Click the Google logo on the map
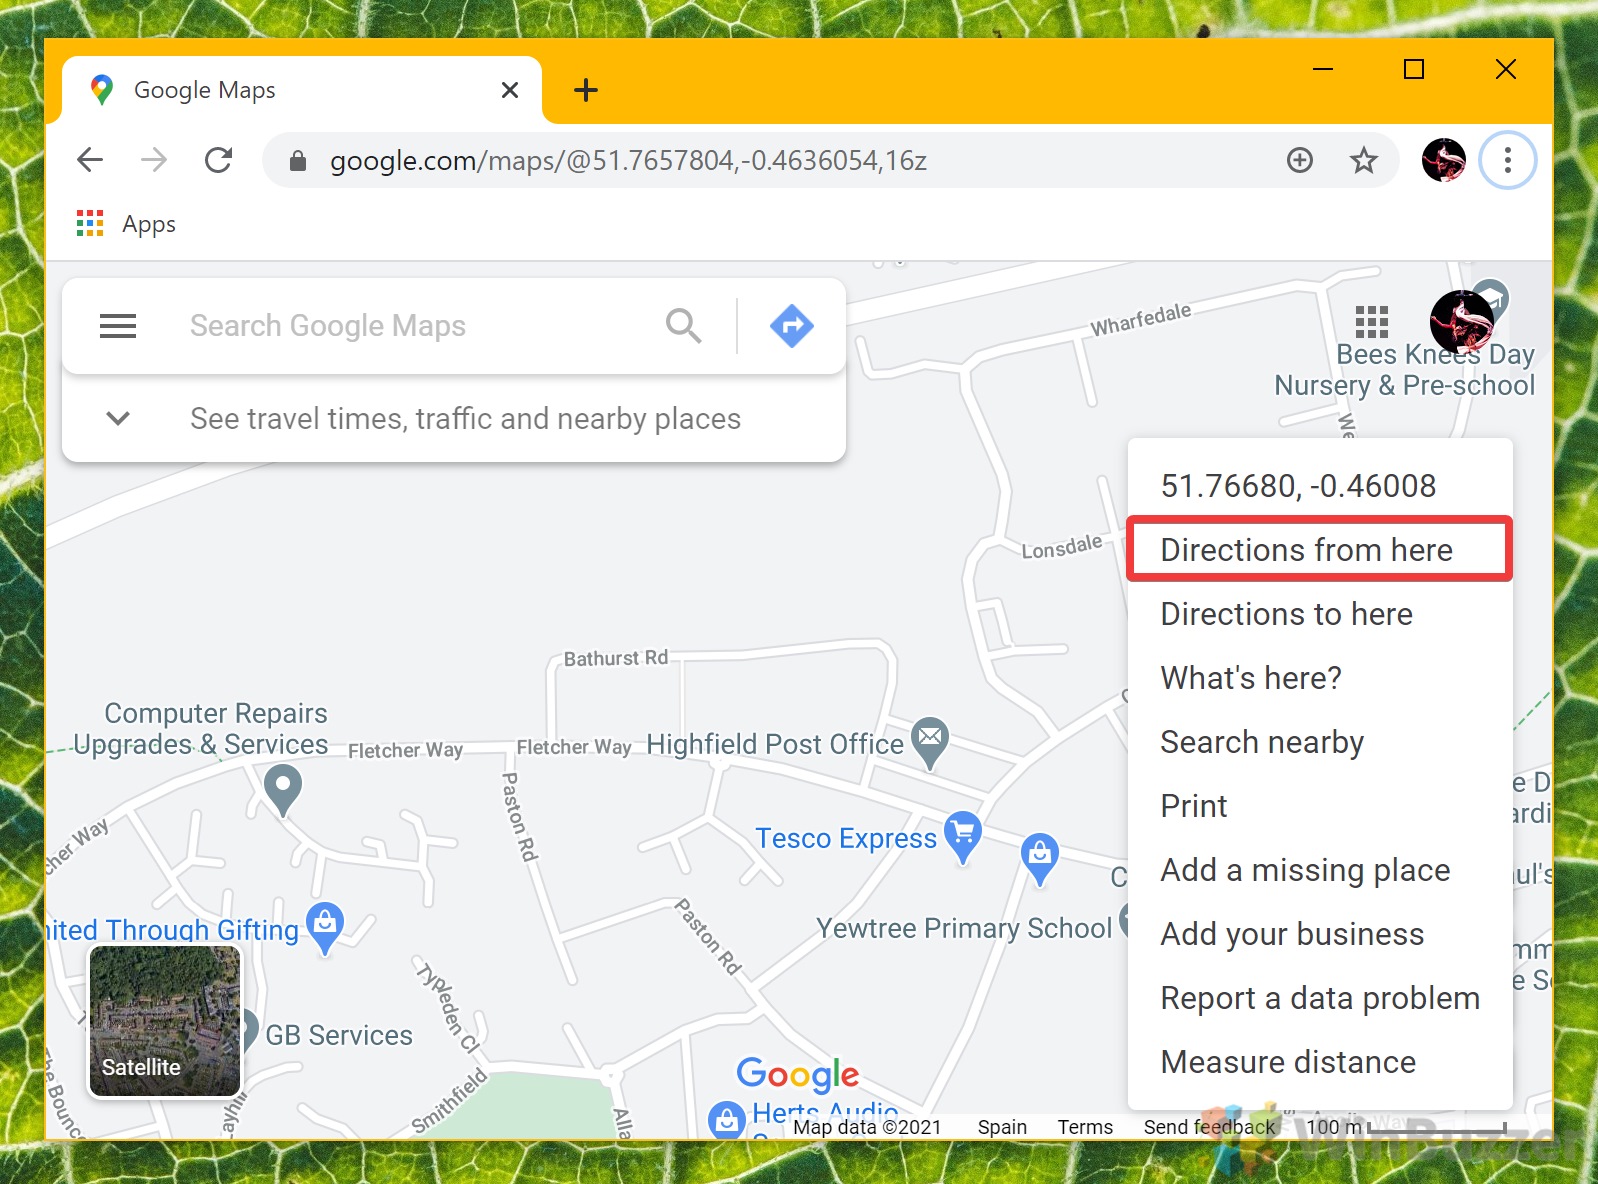Image resolution: width=1598 pixels, height=1184 pixels. 797,1074
